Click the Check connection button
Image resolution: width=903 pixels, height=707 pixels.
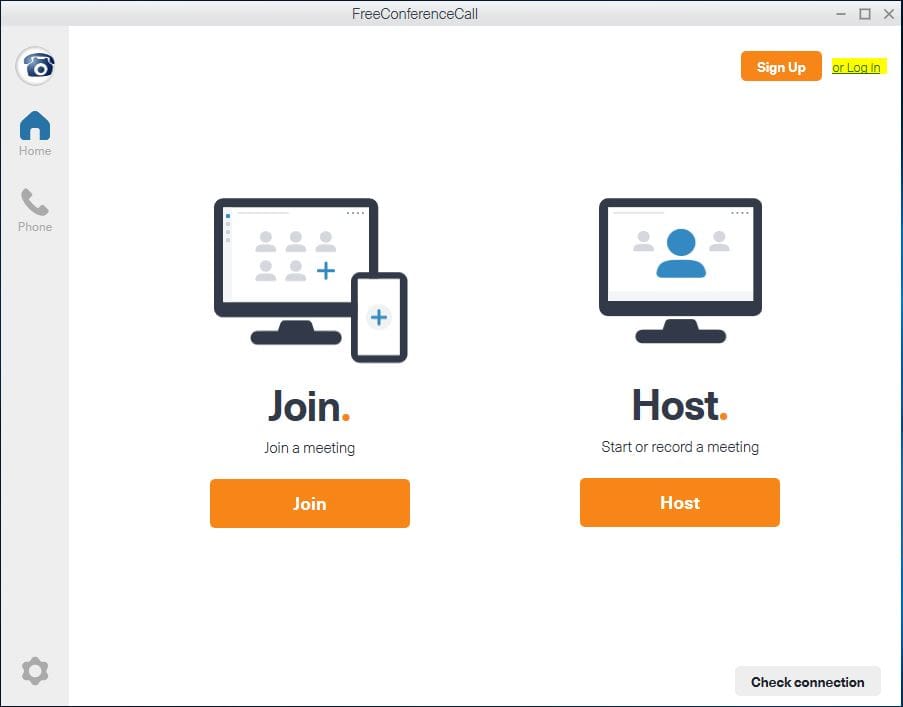(x=807, y=682)
